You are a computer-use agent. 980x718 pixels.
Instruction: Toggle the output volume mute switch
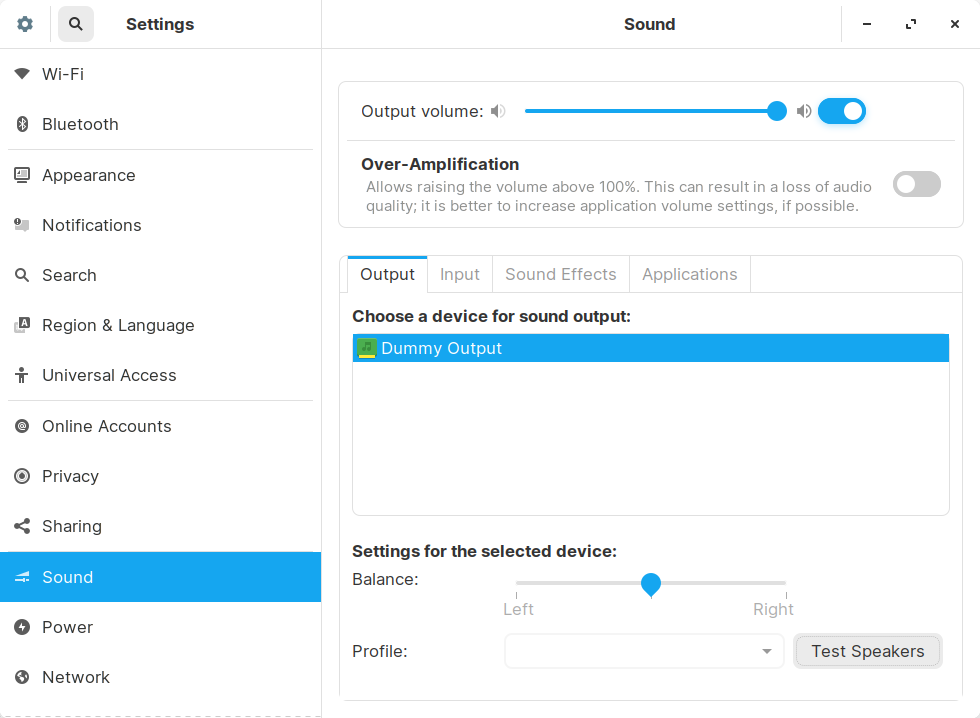pyautogui.click(x=841, y=111)
